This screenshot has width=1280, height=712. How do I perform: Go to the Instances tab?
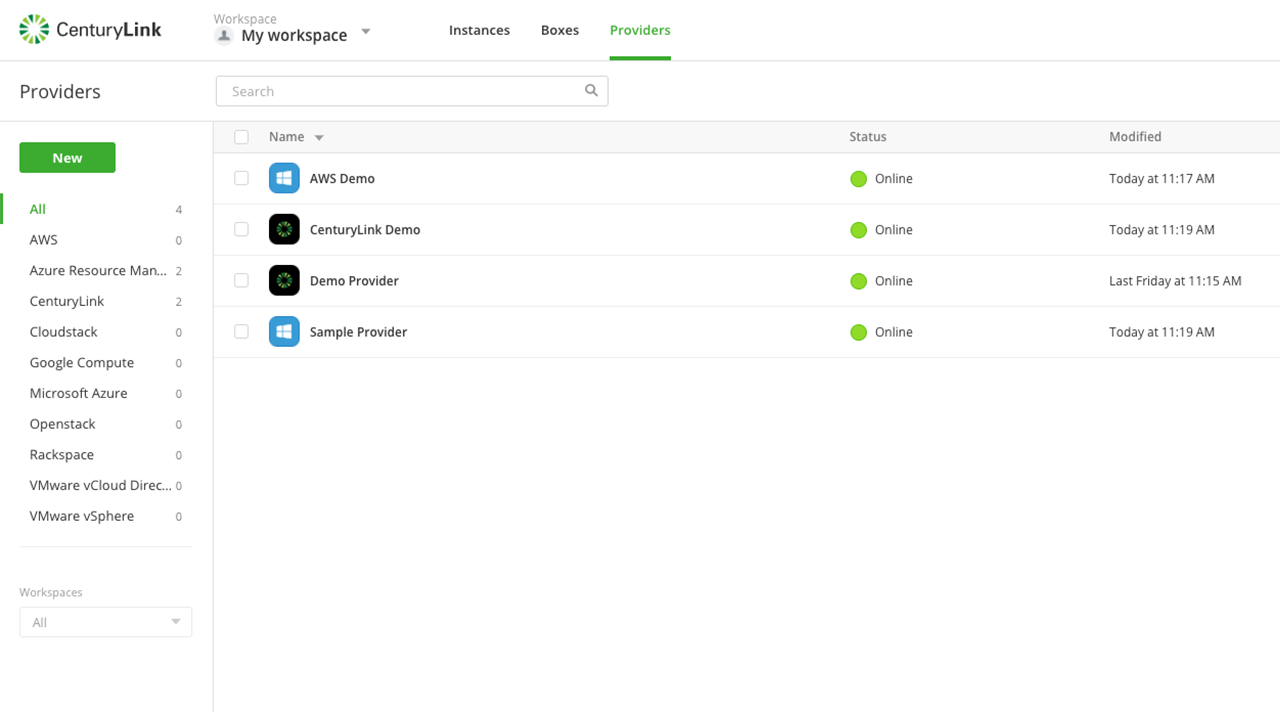(x=479, y=30)
